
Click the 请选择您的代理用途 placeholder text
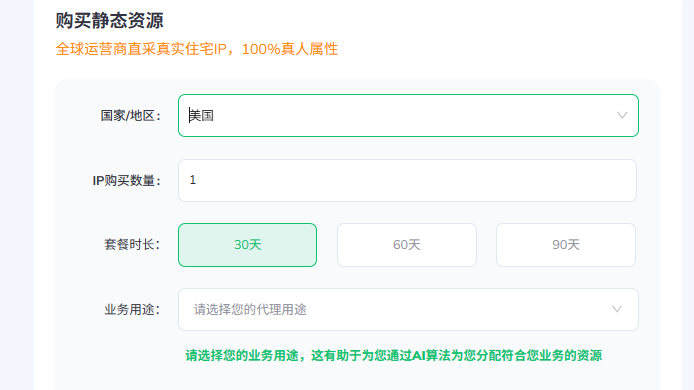point(250,309)
